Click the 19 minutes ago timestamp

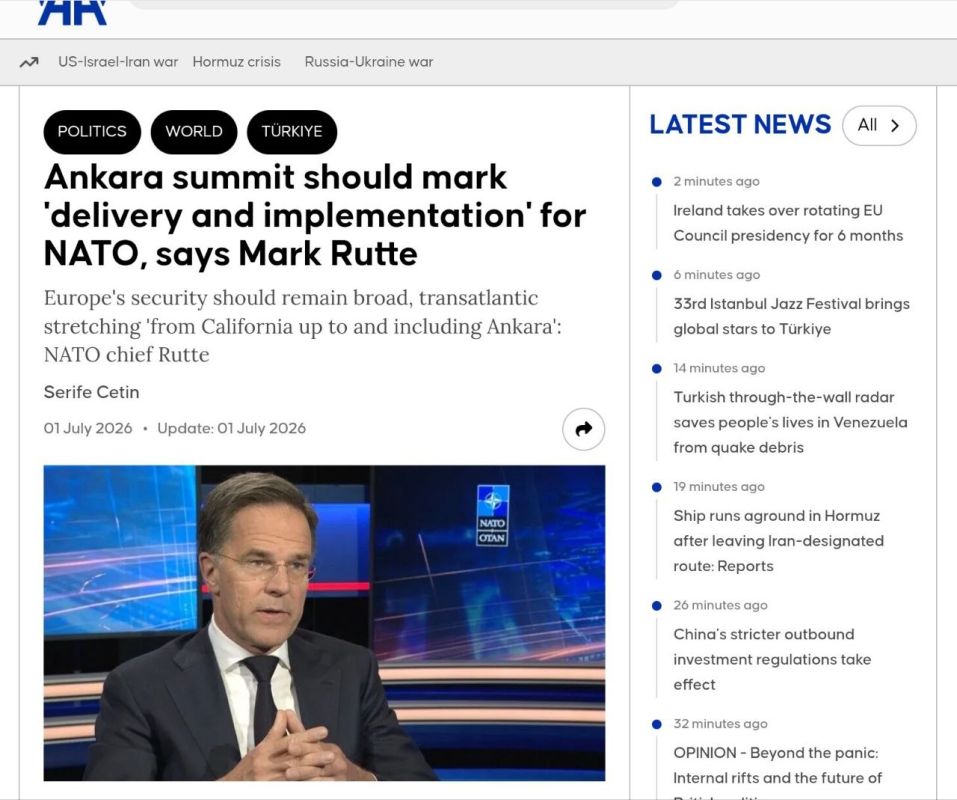[719, 486]
